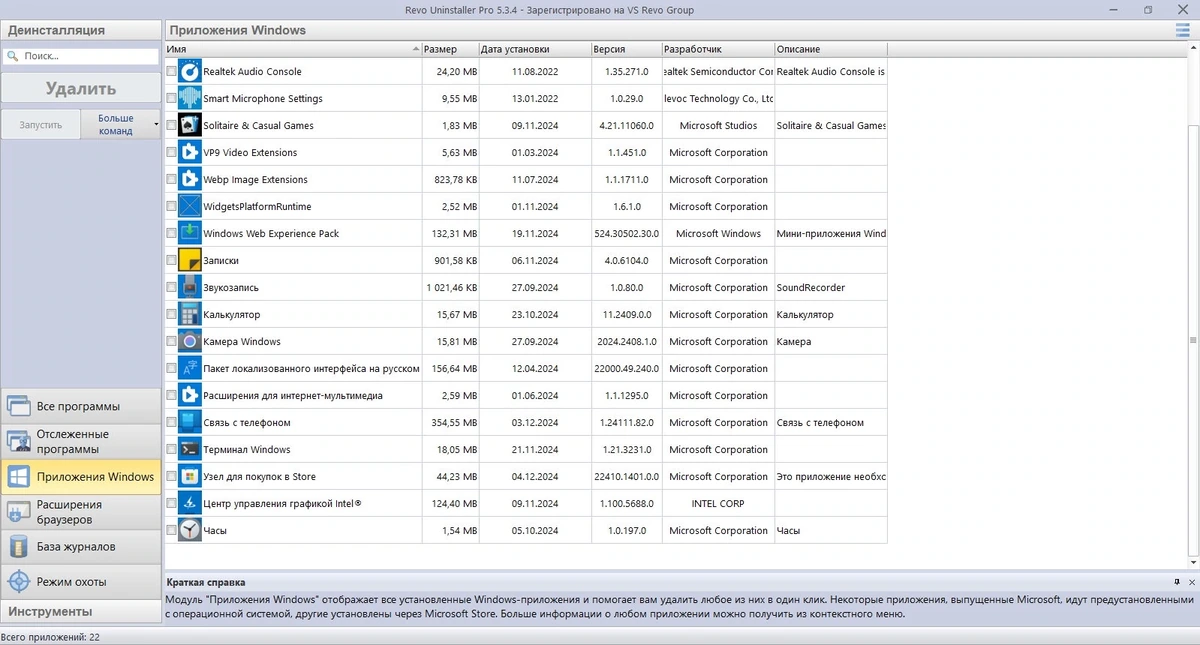Viewport: 1200px width, 645px height.
Task: Click the Realtek Audio Console app icon
Action: 190,72
